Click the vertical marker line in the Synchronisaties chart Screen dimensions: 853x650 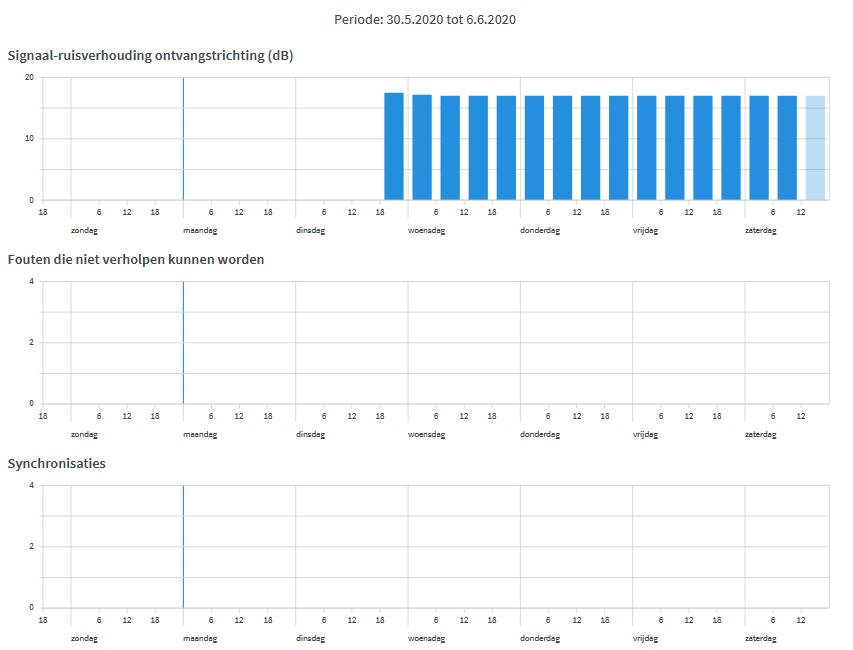[x=183, y=547]
